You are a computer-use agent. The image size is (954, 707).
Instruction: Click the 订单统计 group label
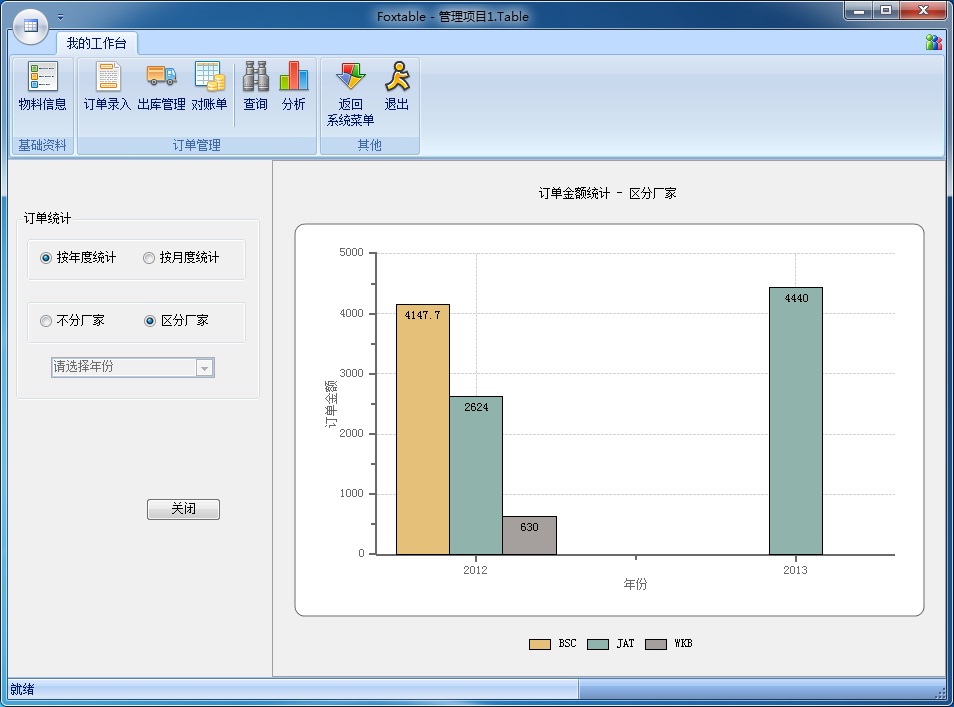(x=47, y=218)
